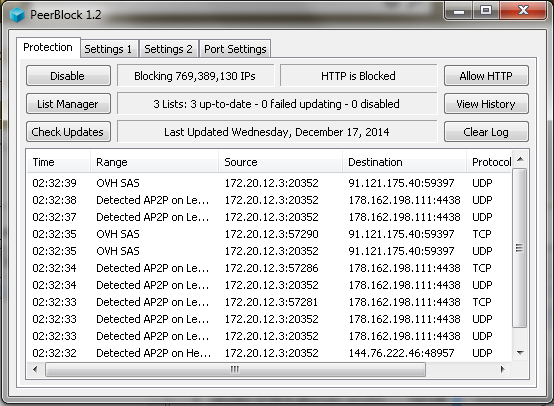Click the TCP protocol in 57286 row
The height and width of the screenshot is (406, 554).
point(482,268)
